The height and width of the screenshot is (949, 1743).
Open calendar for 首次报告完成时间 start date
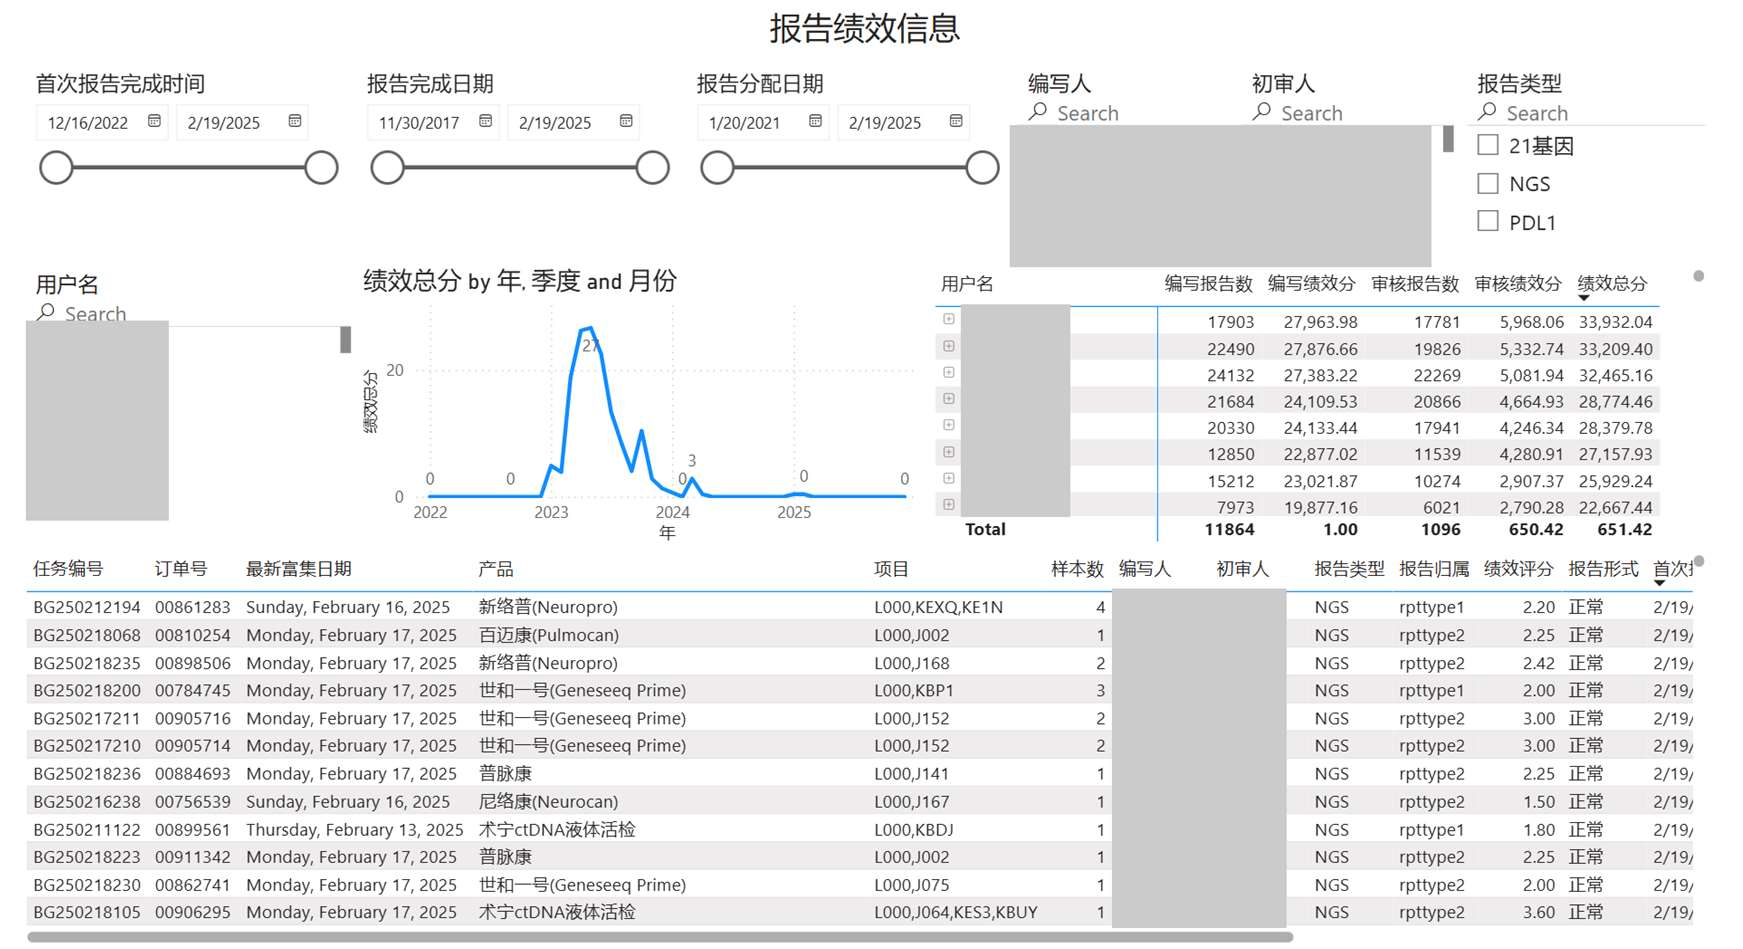154,121
